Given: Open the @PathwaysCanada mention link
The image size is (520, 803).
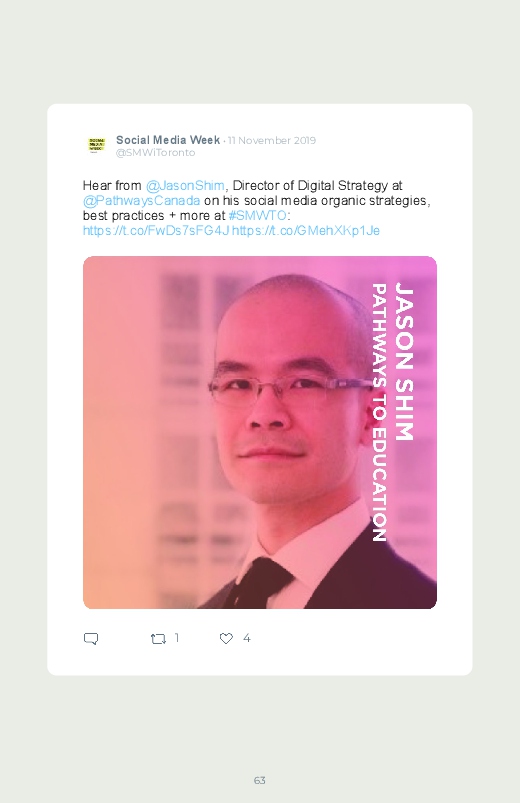Looking at the screenshot, I should 141,200.
